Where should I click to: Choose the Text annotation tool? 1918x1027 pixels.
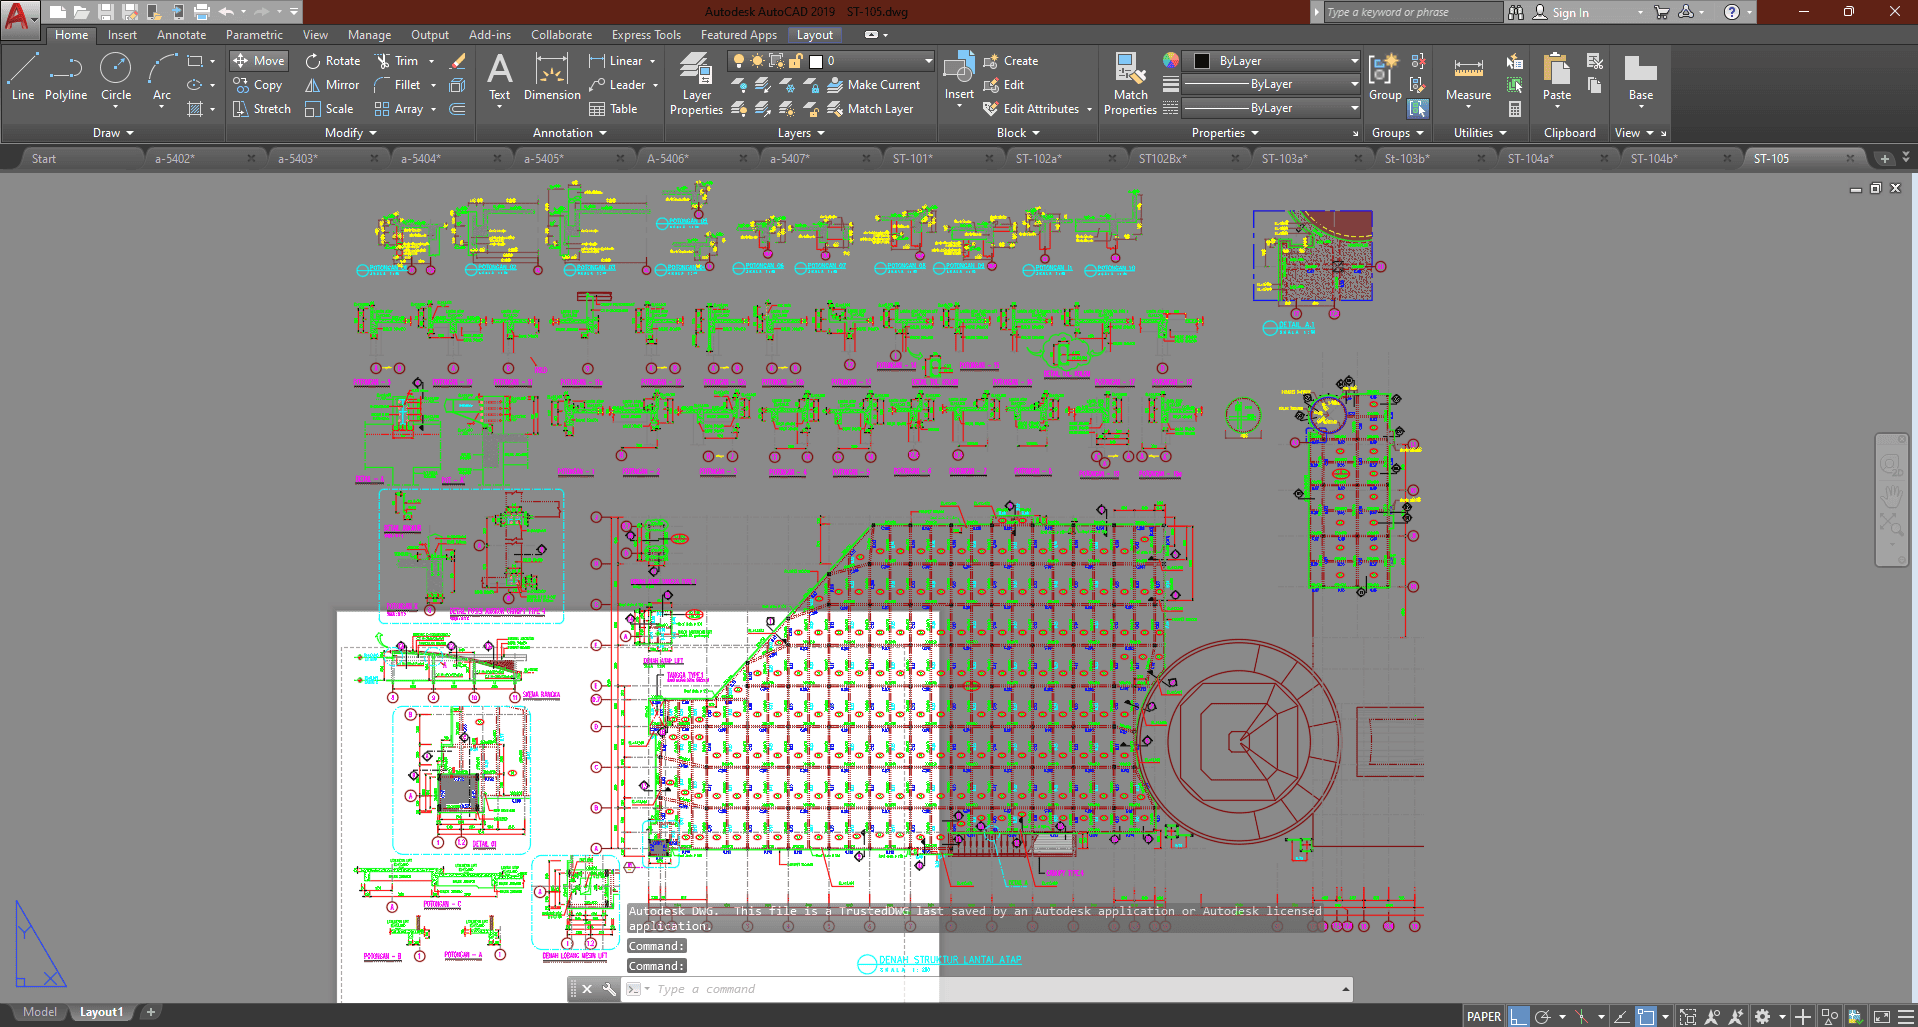pyautogui.click(x=499, y=77)
